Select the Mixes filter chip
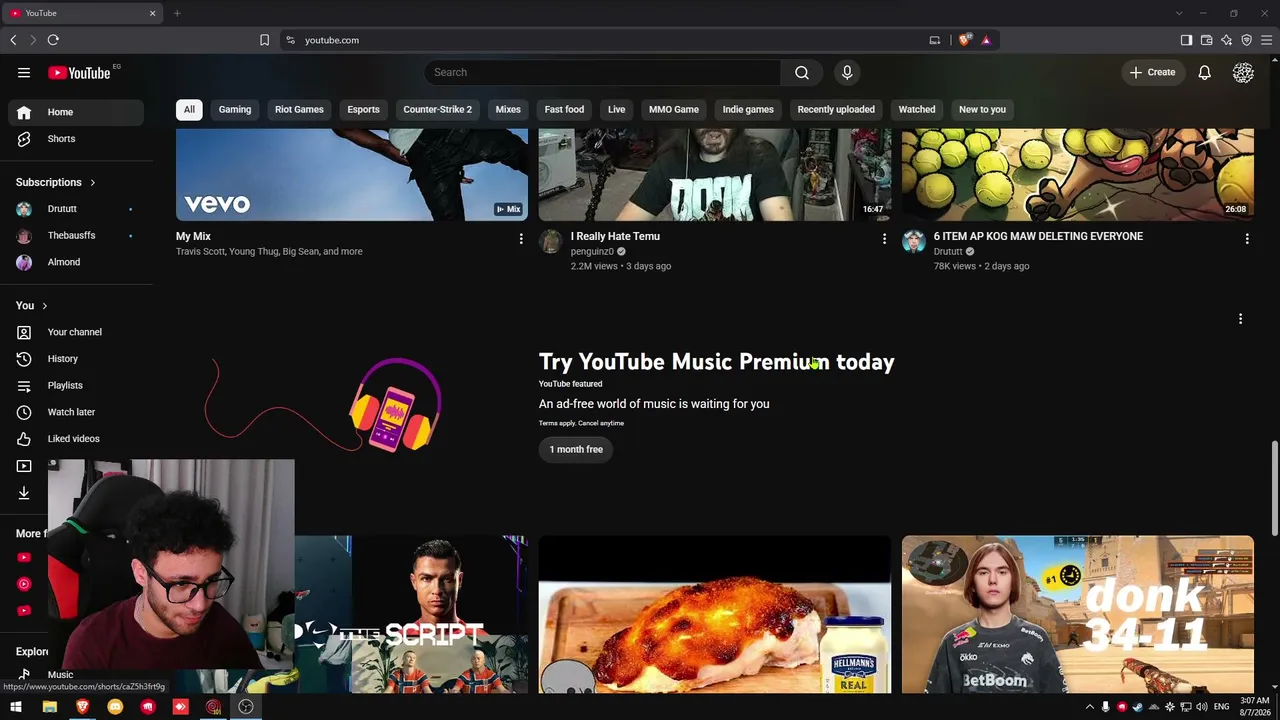Screen dimensions: 1280x720 click(x=508, y=109)
